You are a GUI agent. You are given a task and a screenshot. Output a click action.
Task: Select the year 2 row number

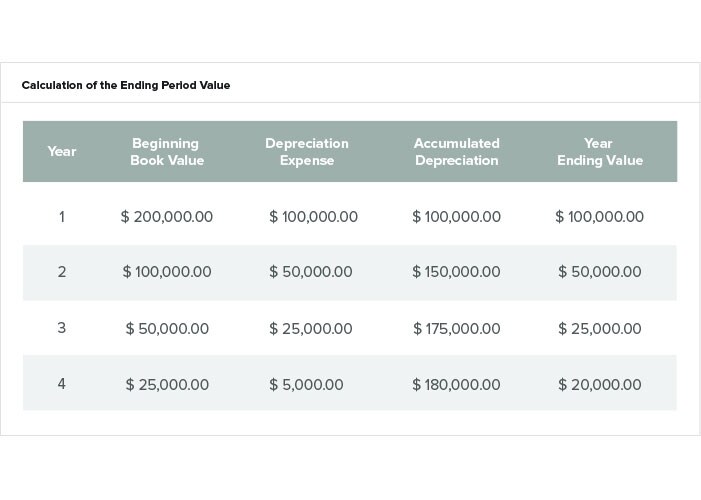pos(62,272)
